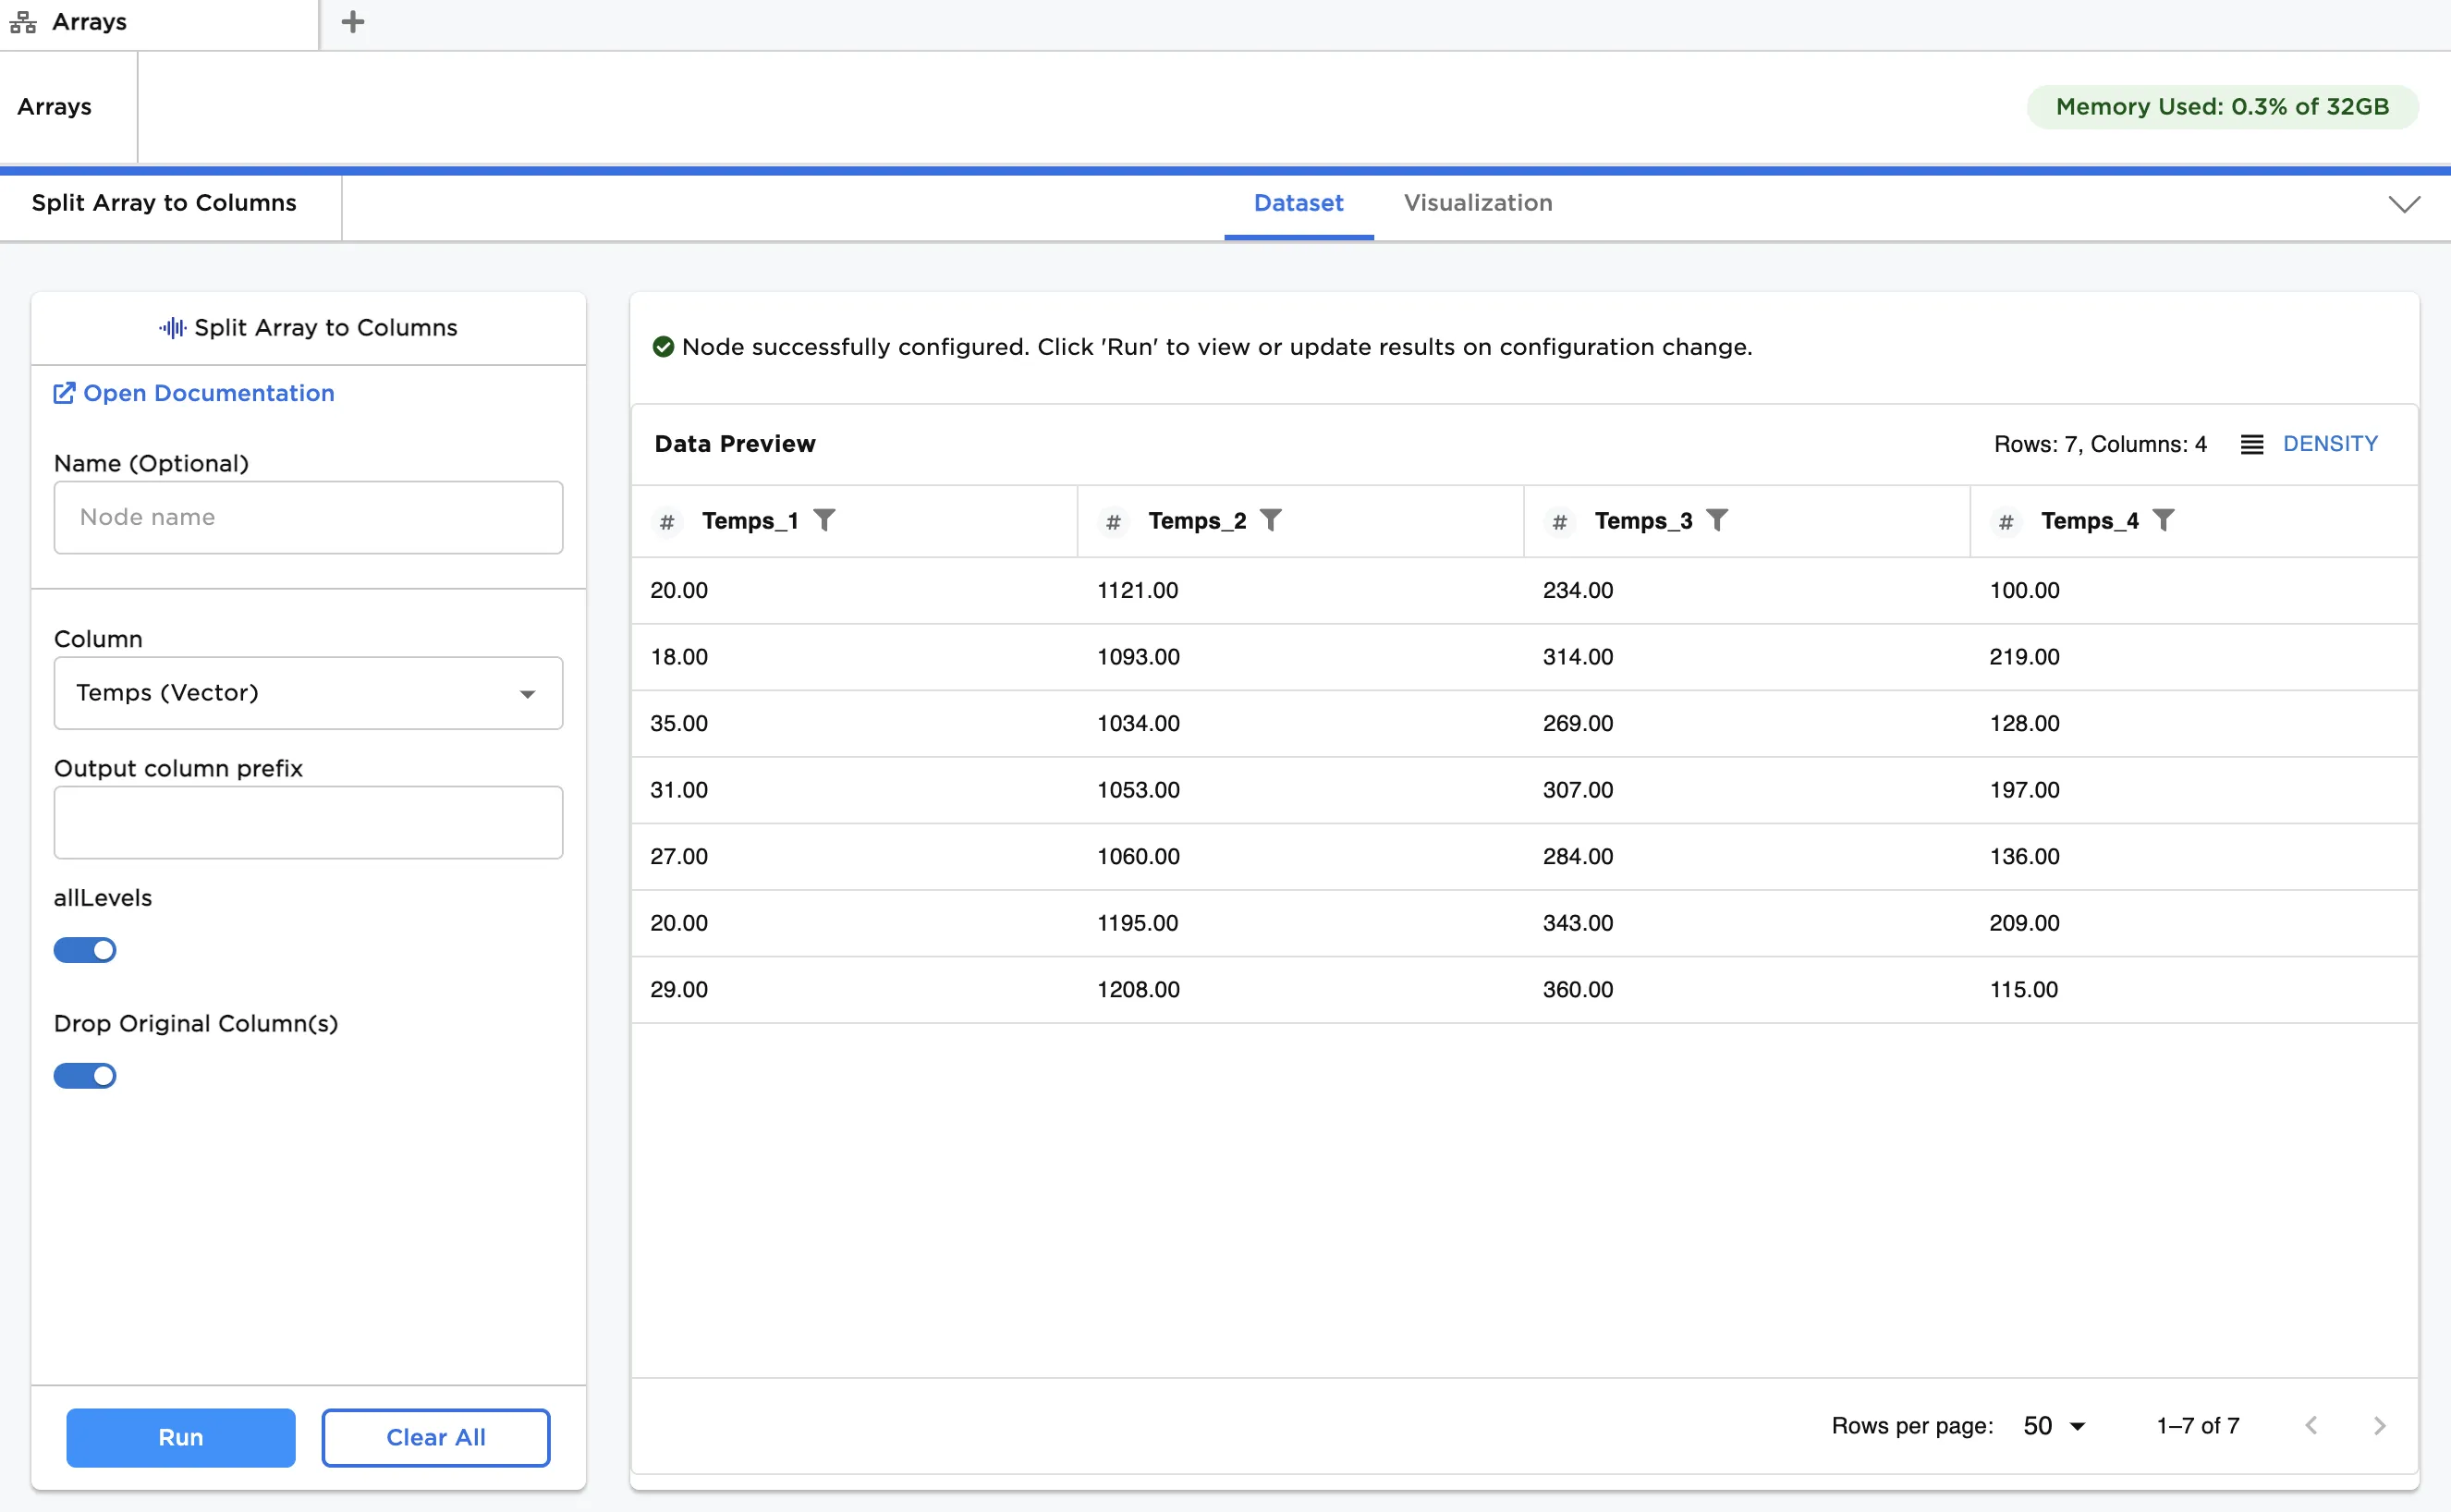The image size is (2451, 1512).
Task: Click the density lines icon
Action: (2251, 444)
